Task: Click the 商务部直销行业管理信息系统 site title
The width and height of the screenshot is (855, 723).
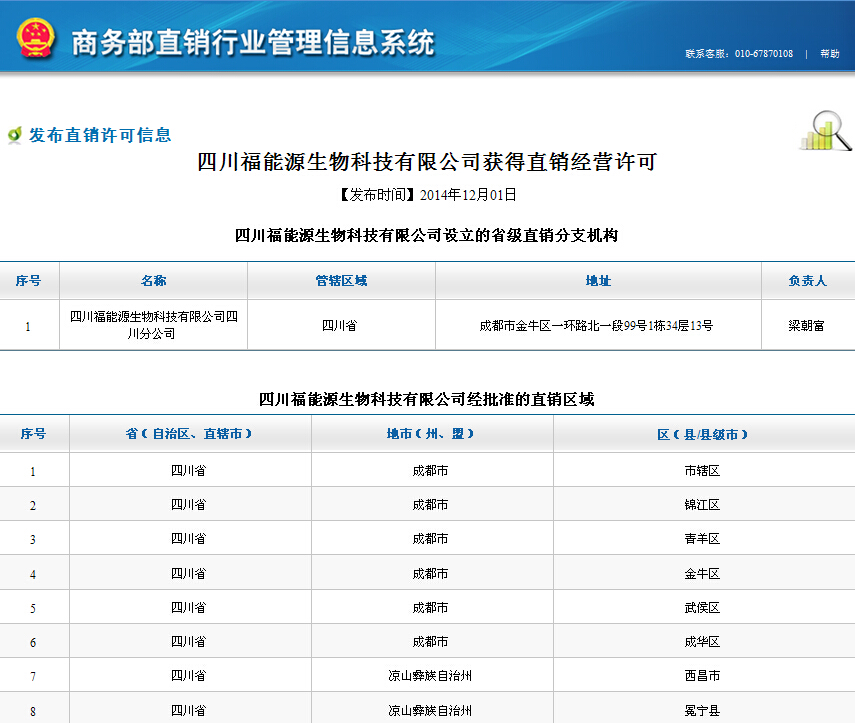Action: (x=253, y=43)
